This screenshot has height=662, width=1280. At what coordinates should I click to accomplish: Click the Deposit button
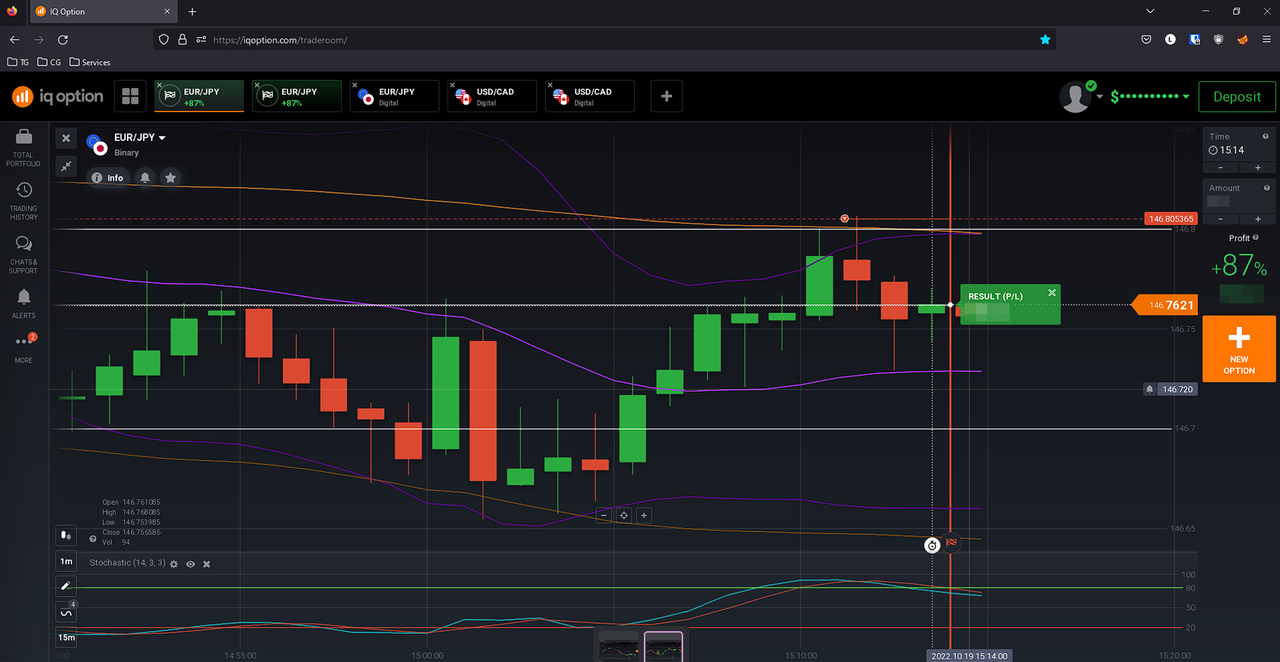[1237, 97]
